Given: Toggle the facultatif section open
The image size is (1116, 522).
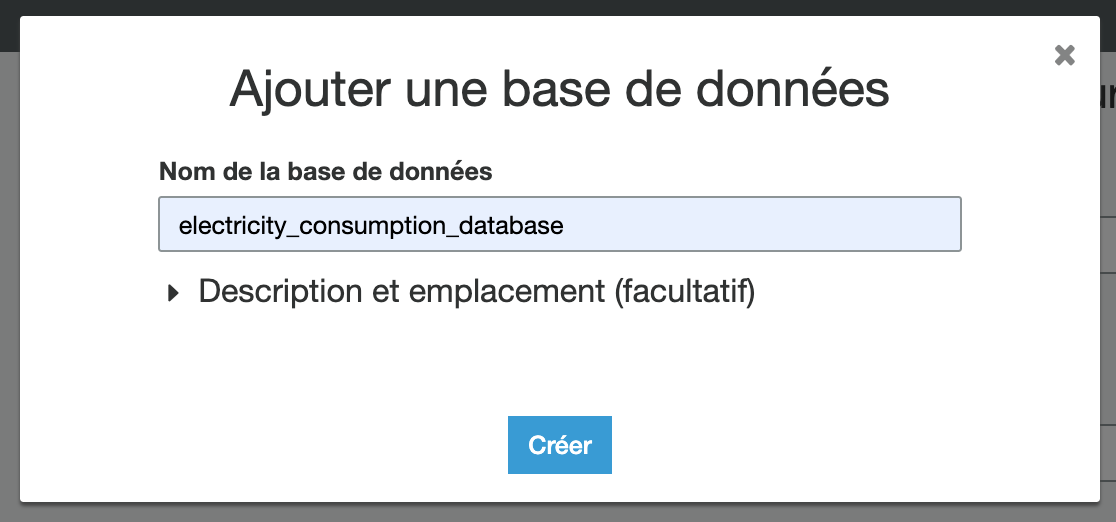Looking at the screenshot, I should pos(174,292).
